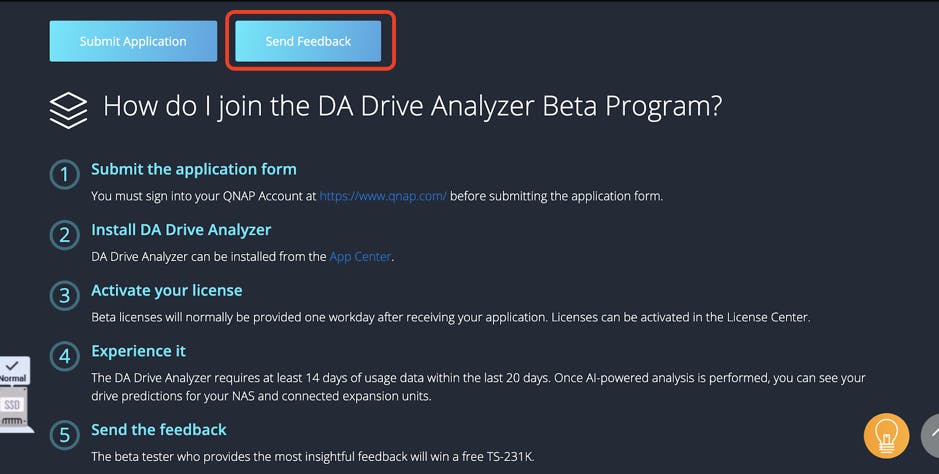Select the 'Send the feedback' step heading
This screenshot has width=939, height=474.
(x=159, y=429)
